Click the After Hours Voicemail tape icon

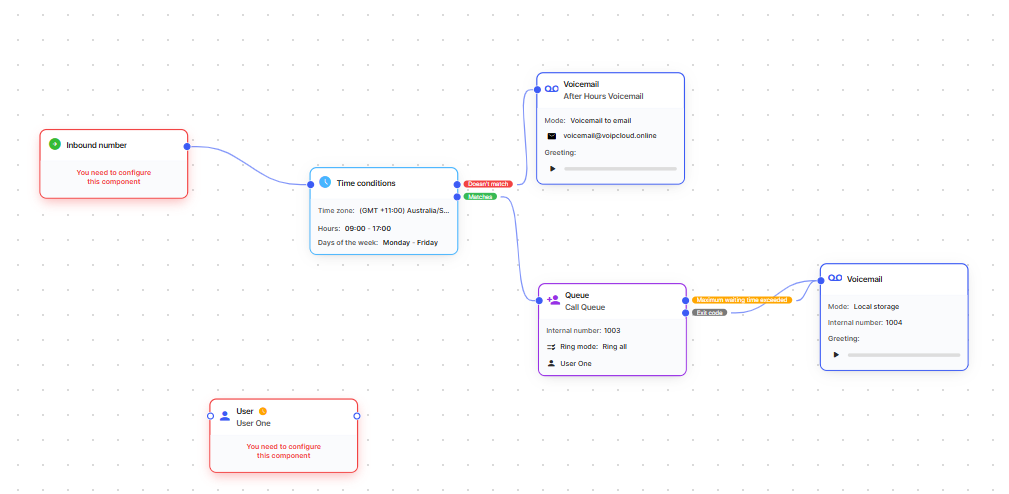pos(551,90)
